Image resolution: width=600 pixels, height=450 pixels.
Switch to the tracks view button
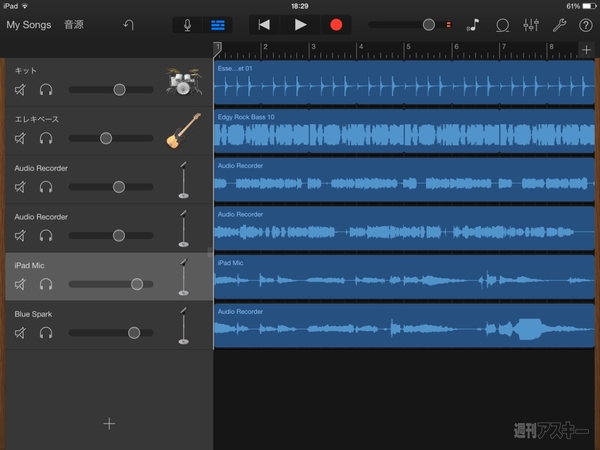click(217, 24)
